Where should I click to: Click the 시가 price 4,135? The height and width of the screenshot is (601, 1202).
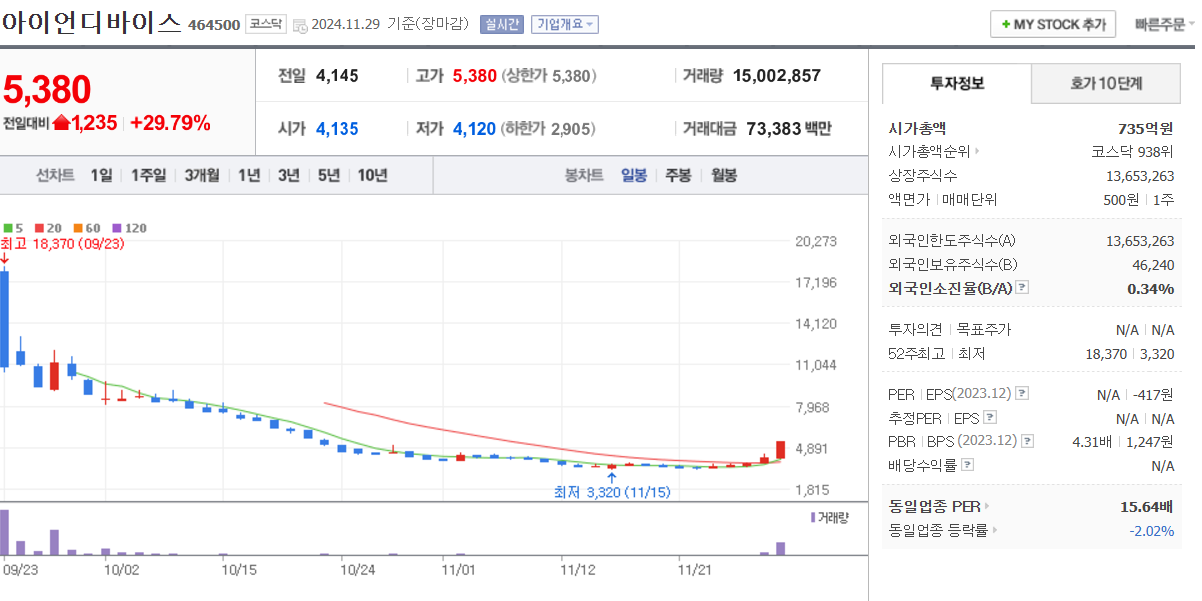337,128
